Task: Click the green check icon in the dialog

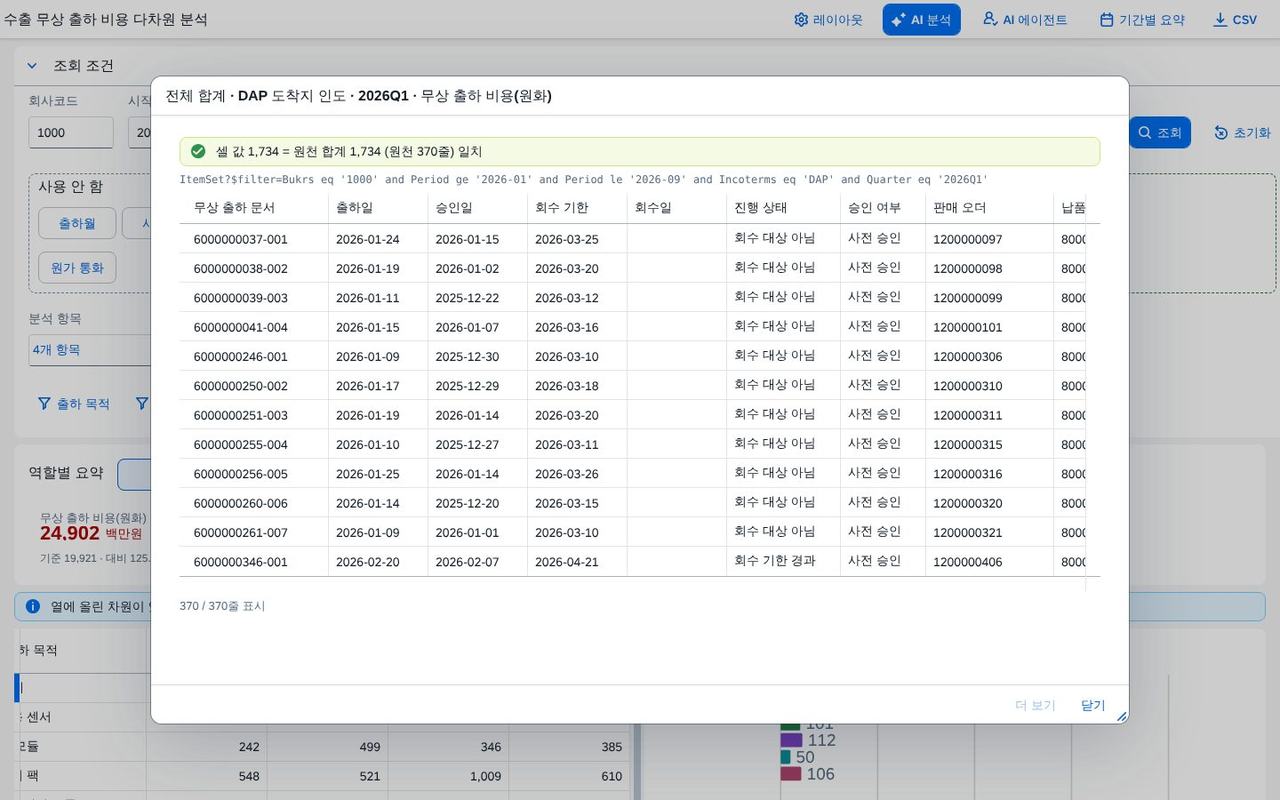Action: 198,151
